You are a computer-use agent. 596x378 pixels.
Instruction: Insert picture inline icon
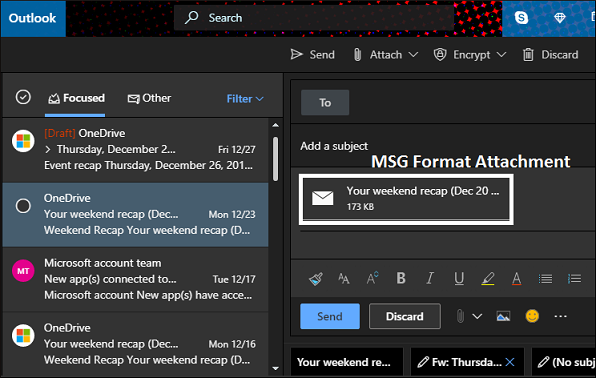click(x=503, y=316)
